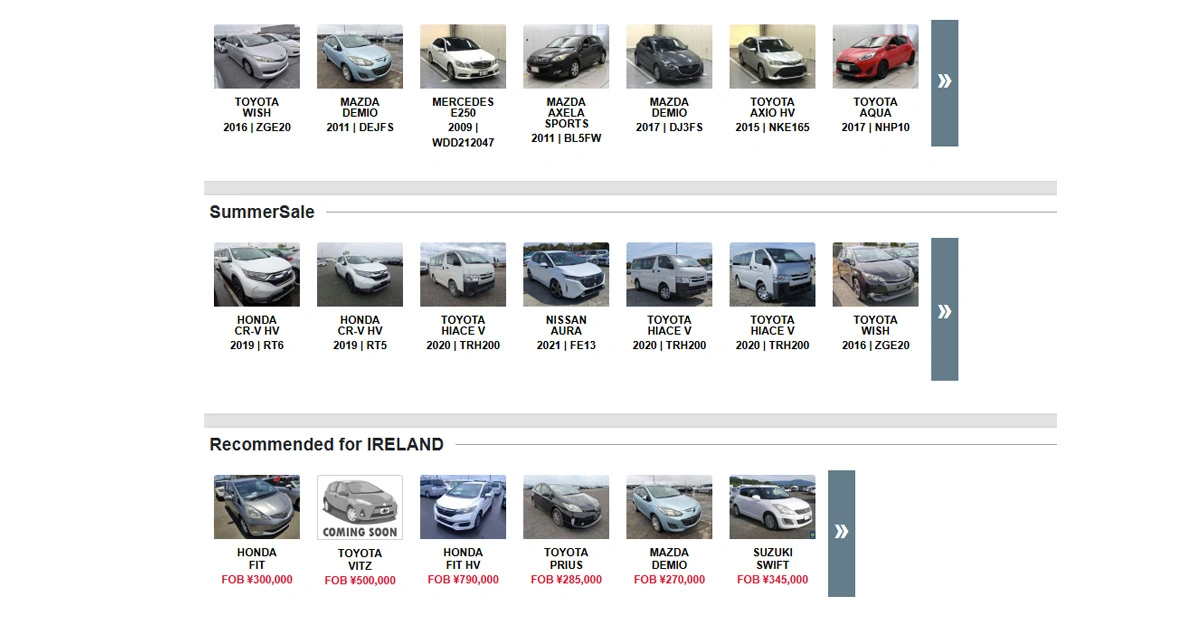Open the Toyota Wish 2016 ZGE20 thumbnail in top row

point(257,57)
